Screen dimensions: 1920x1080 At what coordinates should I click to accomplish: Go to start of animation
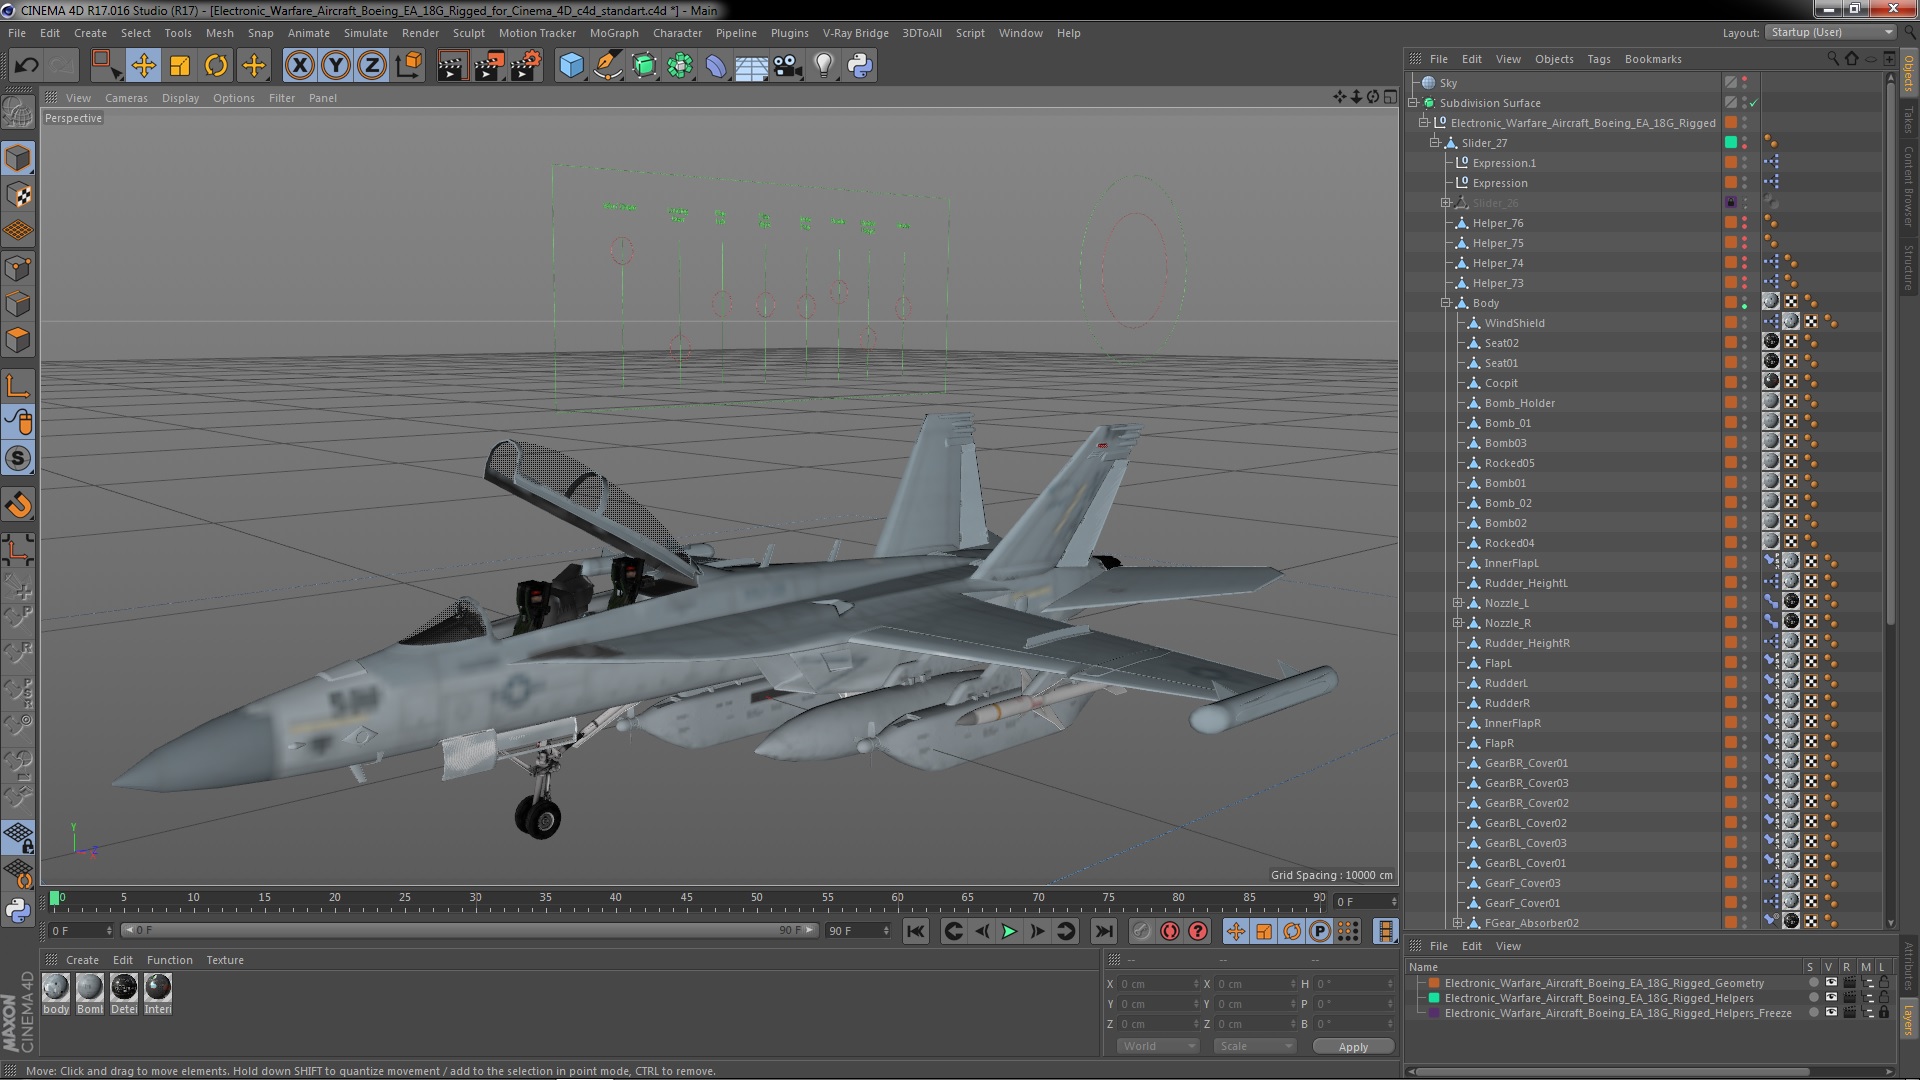click(x=915, y=932)
